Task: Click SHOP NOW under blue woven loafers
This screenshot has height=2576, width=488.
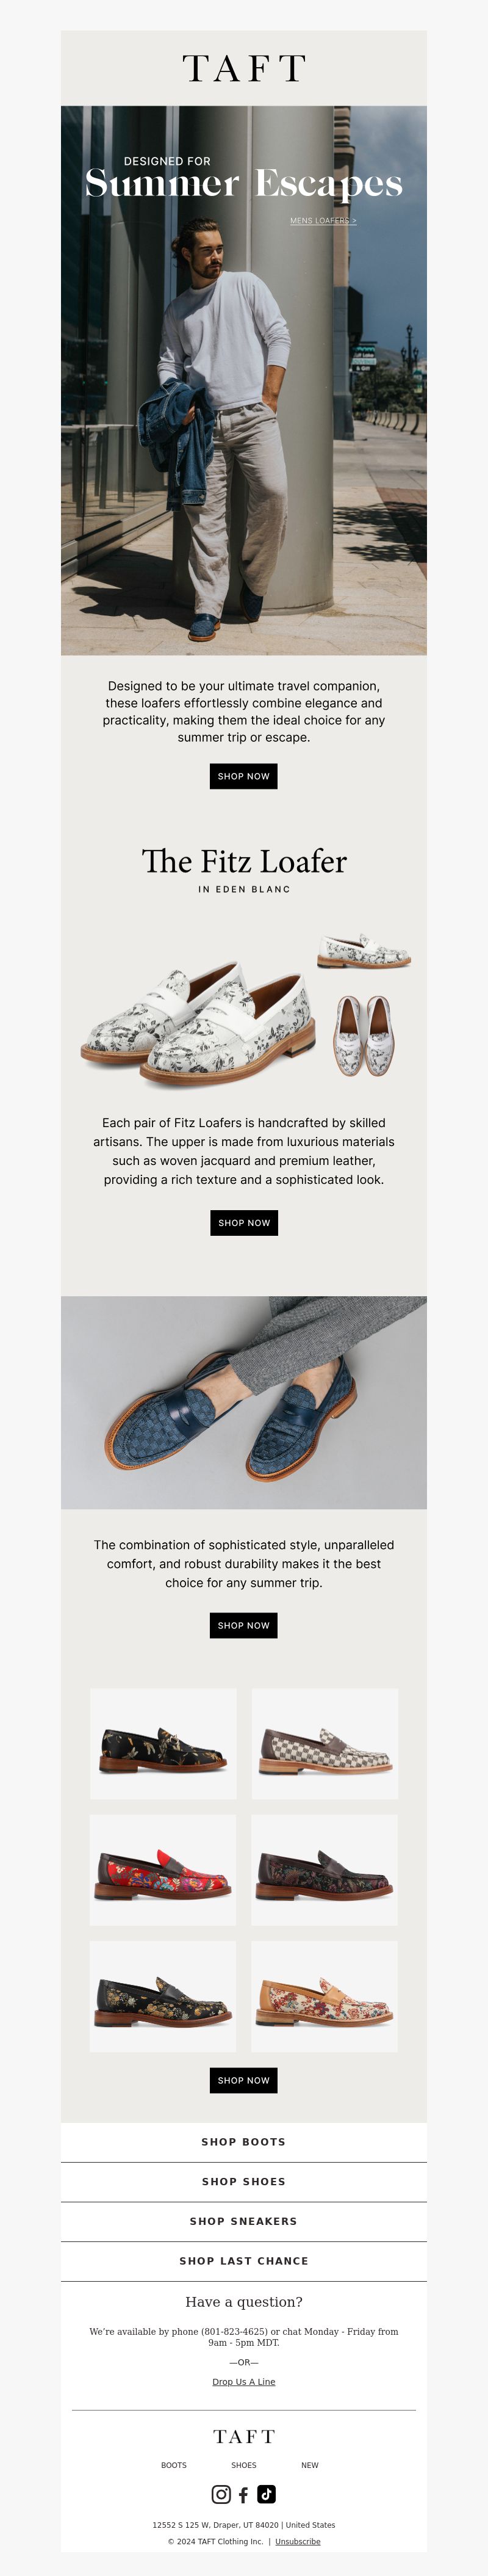Action: (244, 1625)
